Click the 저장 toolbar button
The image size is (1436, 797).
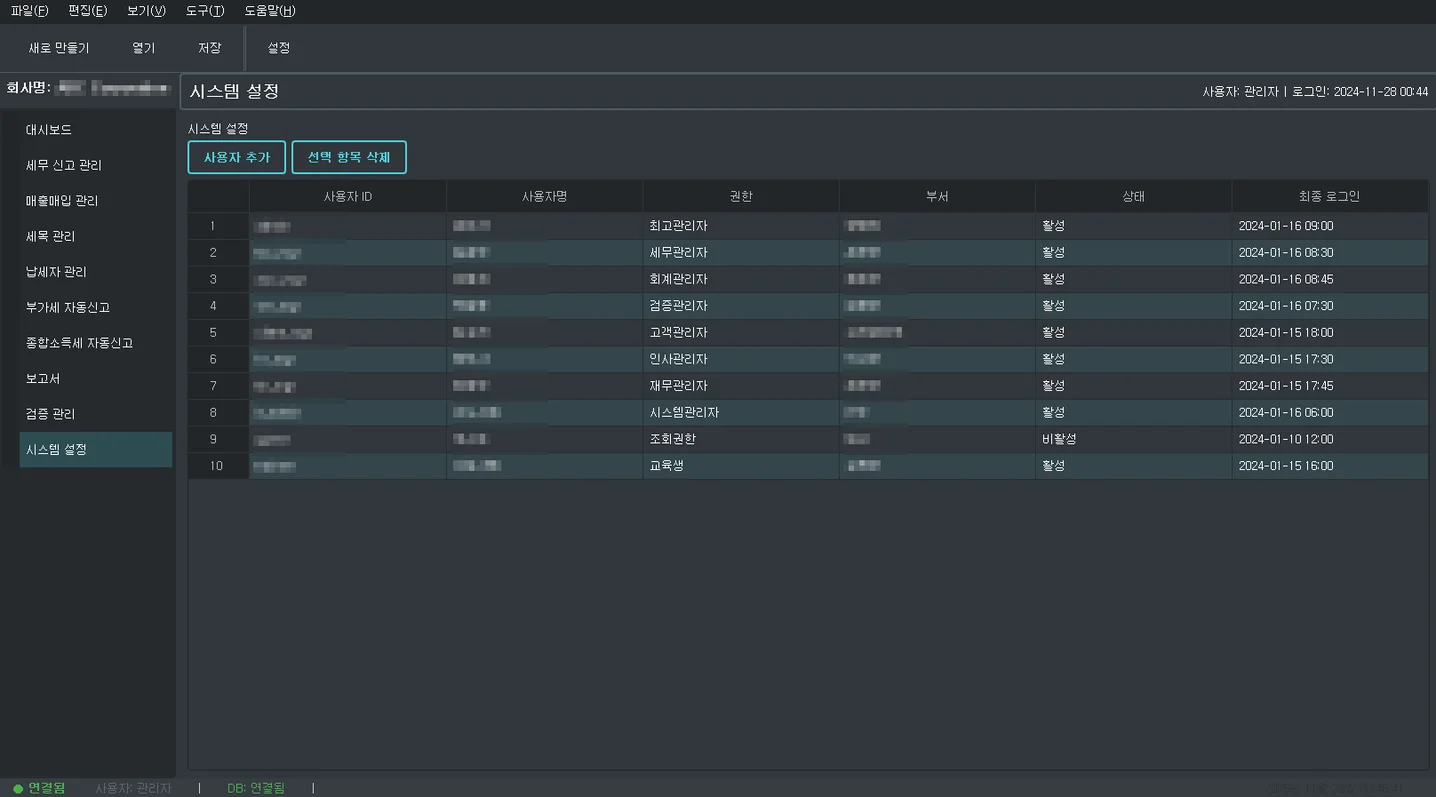(x=209, y=48)
